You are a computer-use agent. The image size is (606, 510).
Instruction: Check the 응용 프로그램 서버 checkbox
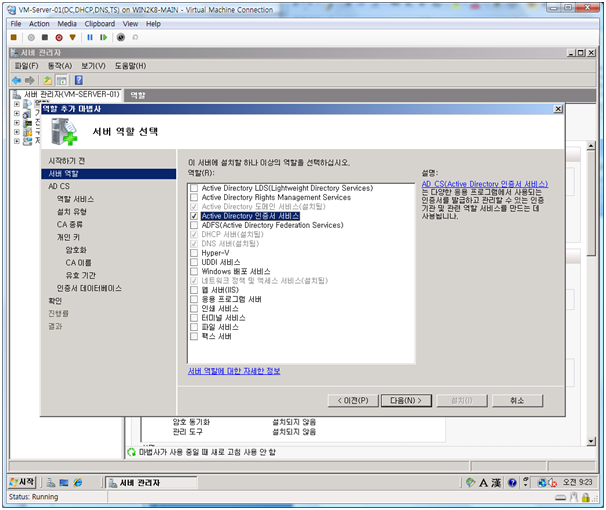pos(194,299)
